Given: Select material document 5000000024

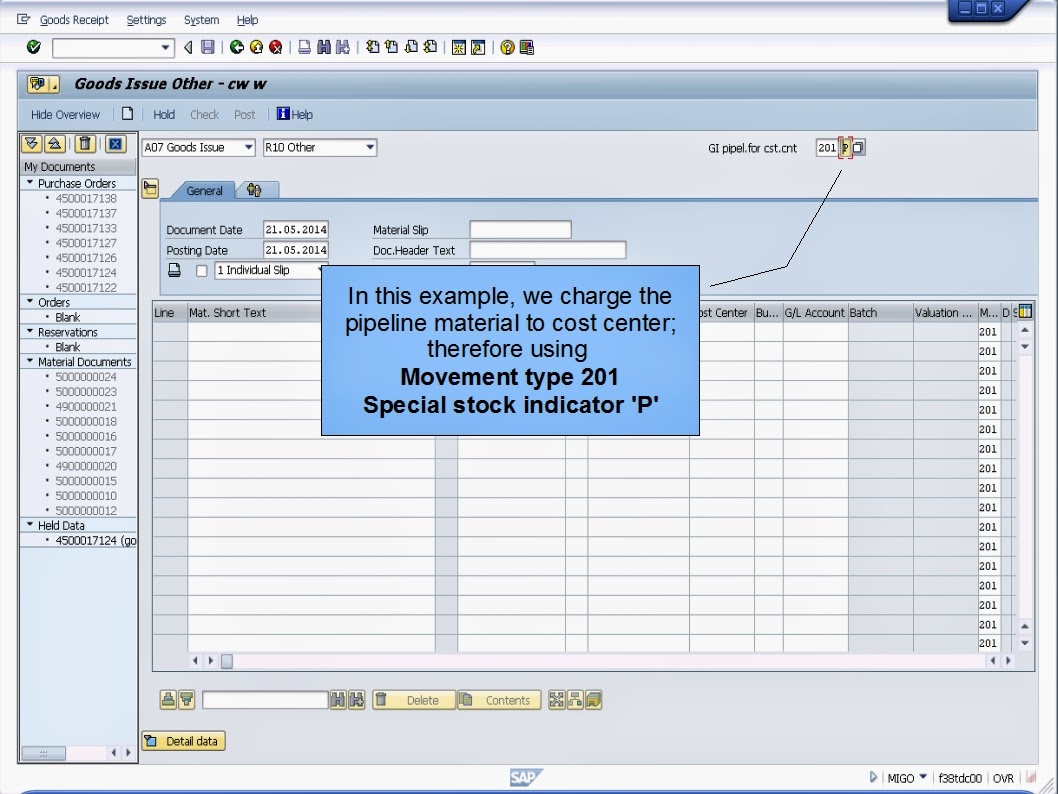Looking at the screenshot, I should point(86,376).
